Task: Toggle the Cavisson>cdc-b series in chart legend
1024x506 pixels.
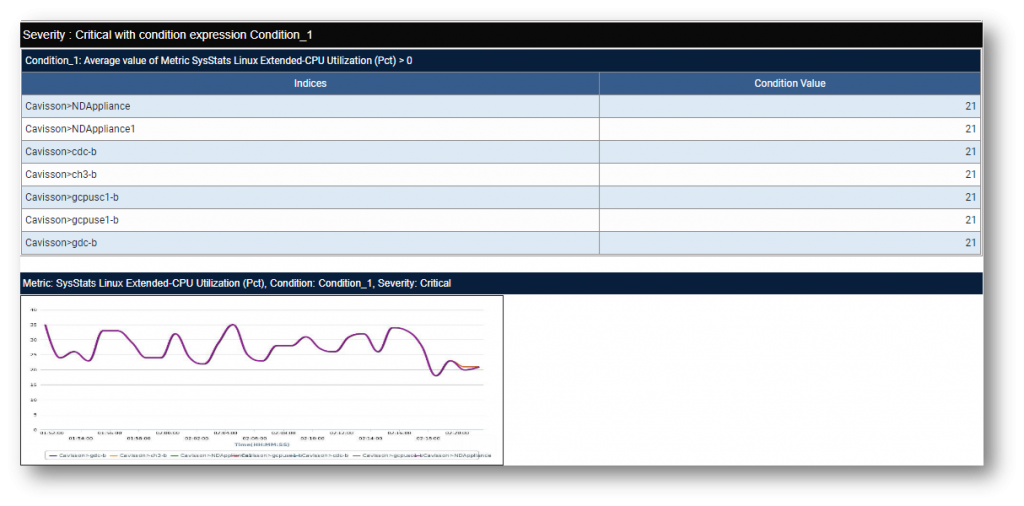Action: (x=320, y=455)
